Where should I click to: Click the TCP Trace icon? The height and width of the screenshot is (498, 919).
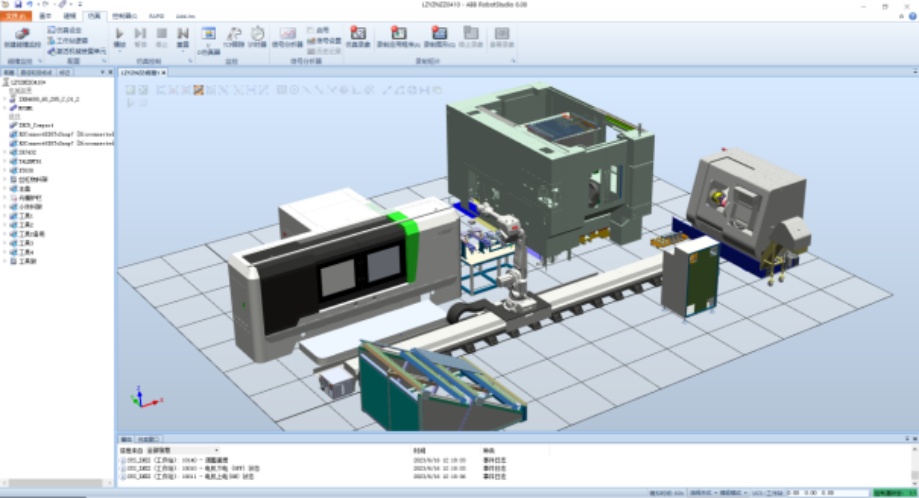[234, 36]
